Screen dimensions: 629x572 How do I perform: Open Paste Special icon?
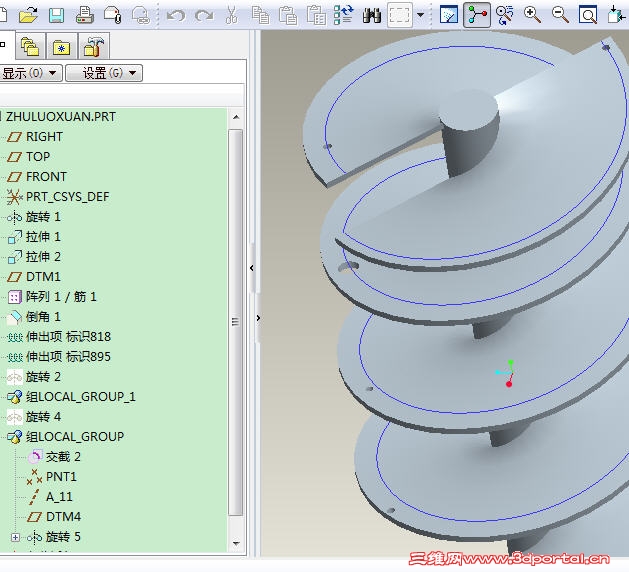point(316,15)
